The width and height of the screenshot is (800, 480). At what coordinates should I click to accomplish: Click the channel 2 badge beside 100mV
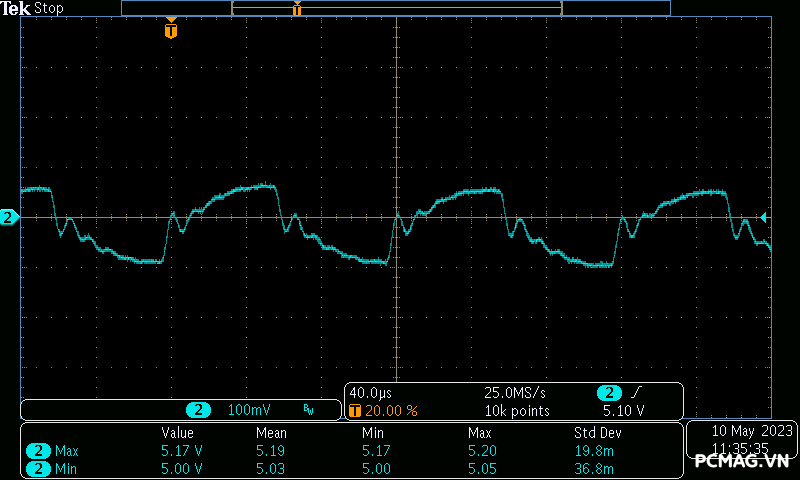click(x=200, y=410)
